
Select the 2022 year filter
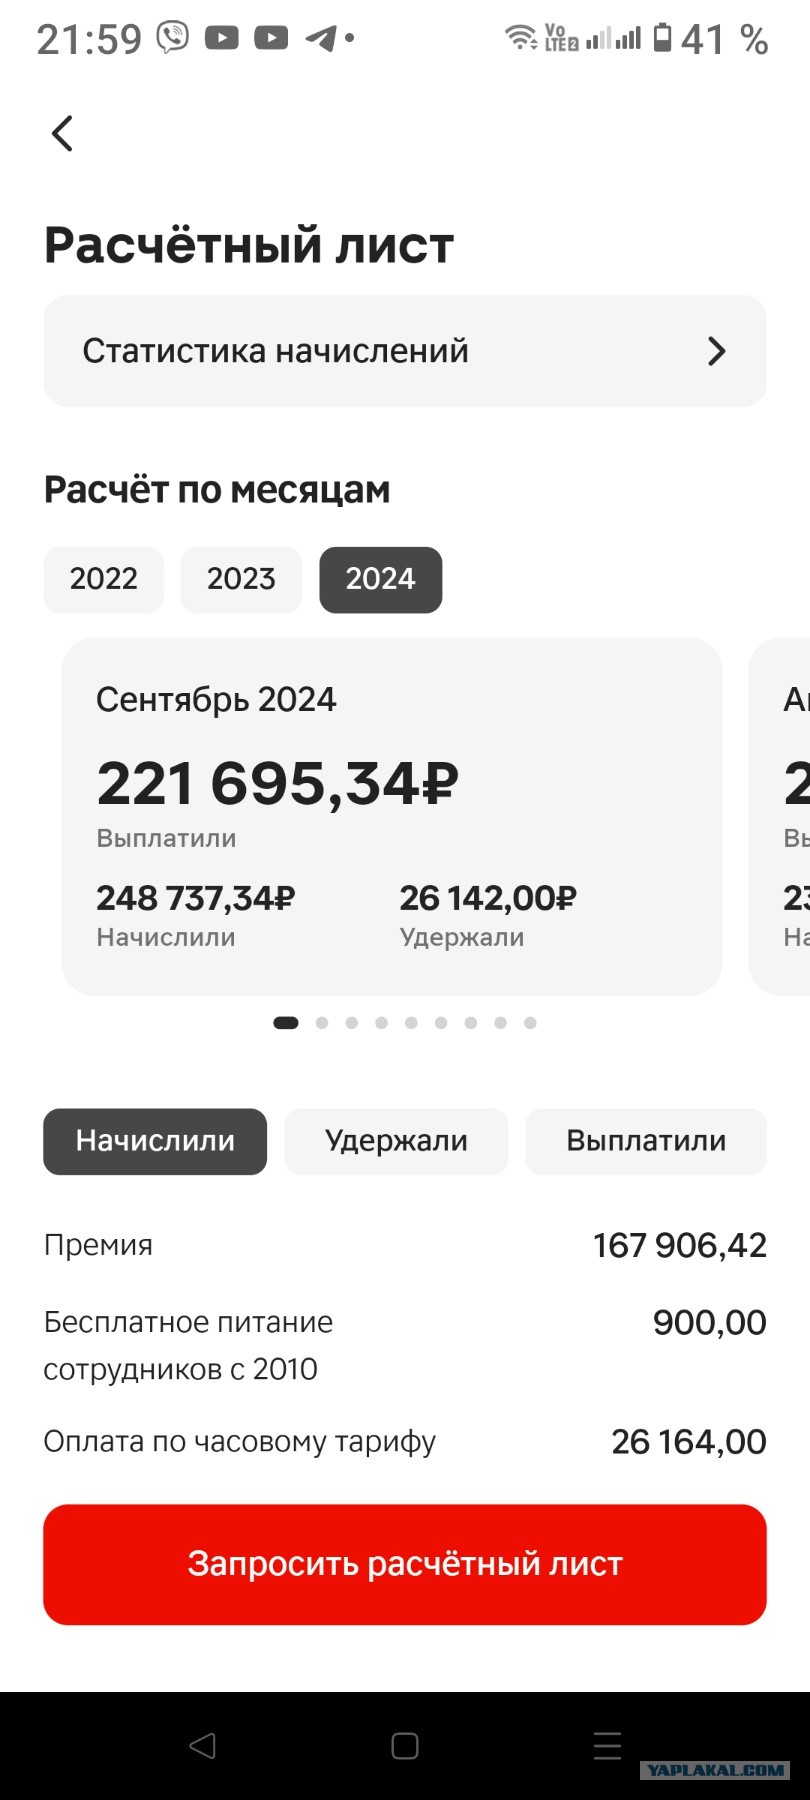[x=103, y=579]
